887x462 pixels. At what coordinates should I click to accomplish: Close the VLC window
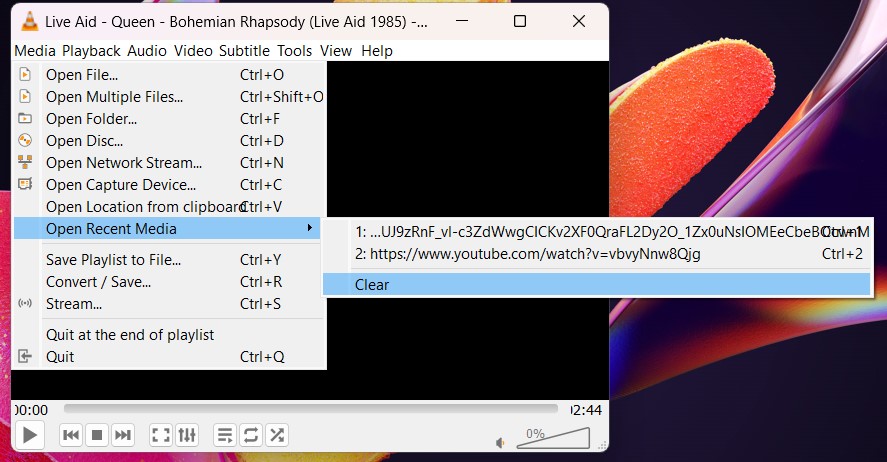(579, 21)
